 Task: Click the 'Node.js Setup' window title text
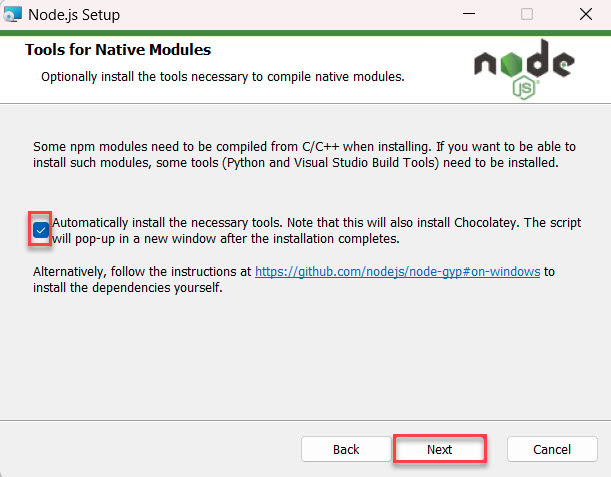tap(74, 15)
